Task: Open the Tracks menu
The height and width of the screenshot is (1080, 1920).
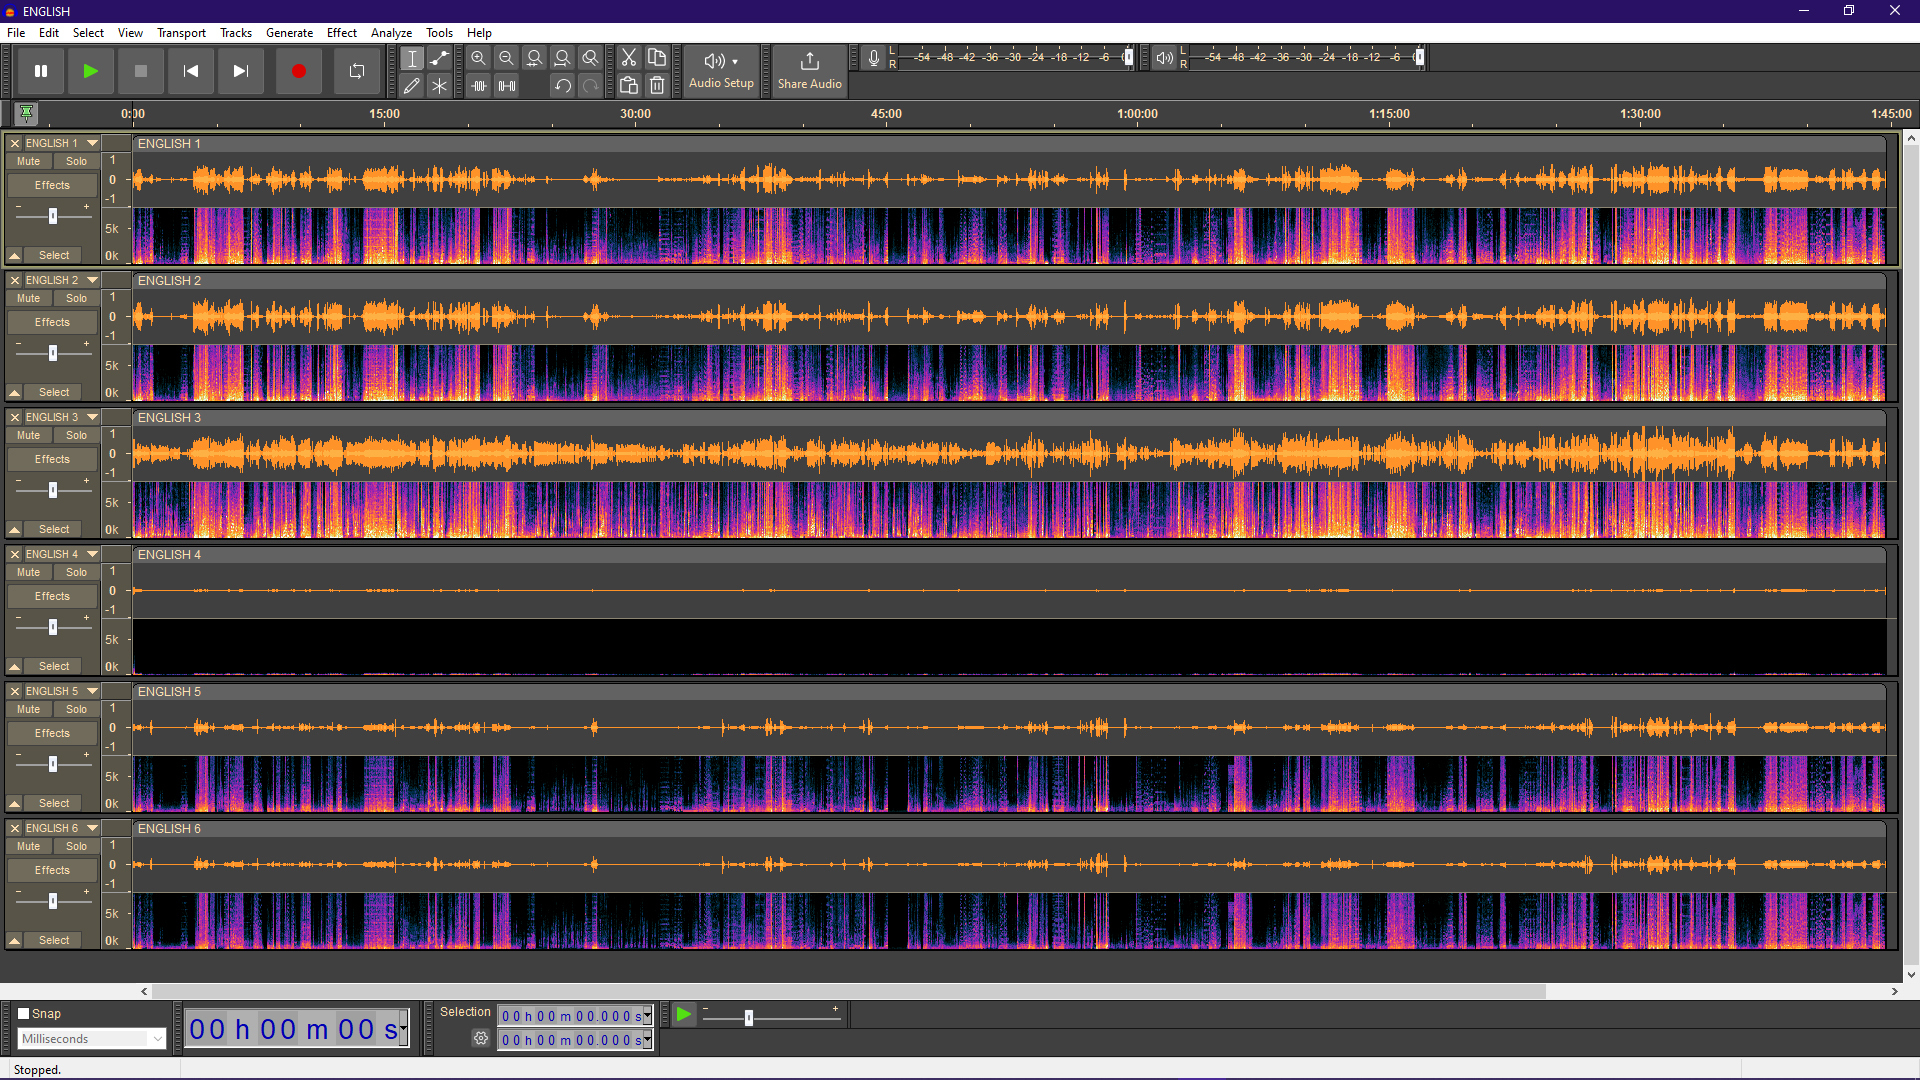Action: pyautogui.click(x=236, y=33)
